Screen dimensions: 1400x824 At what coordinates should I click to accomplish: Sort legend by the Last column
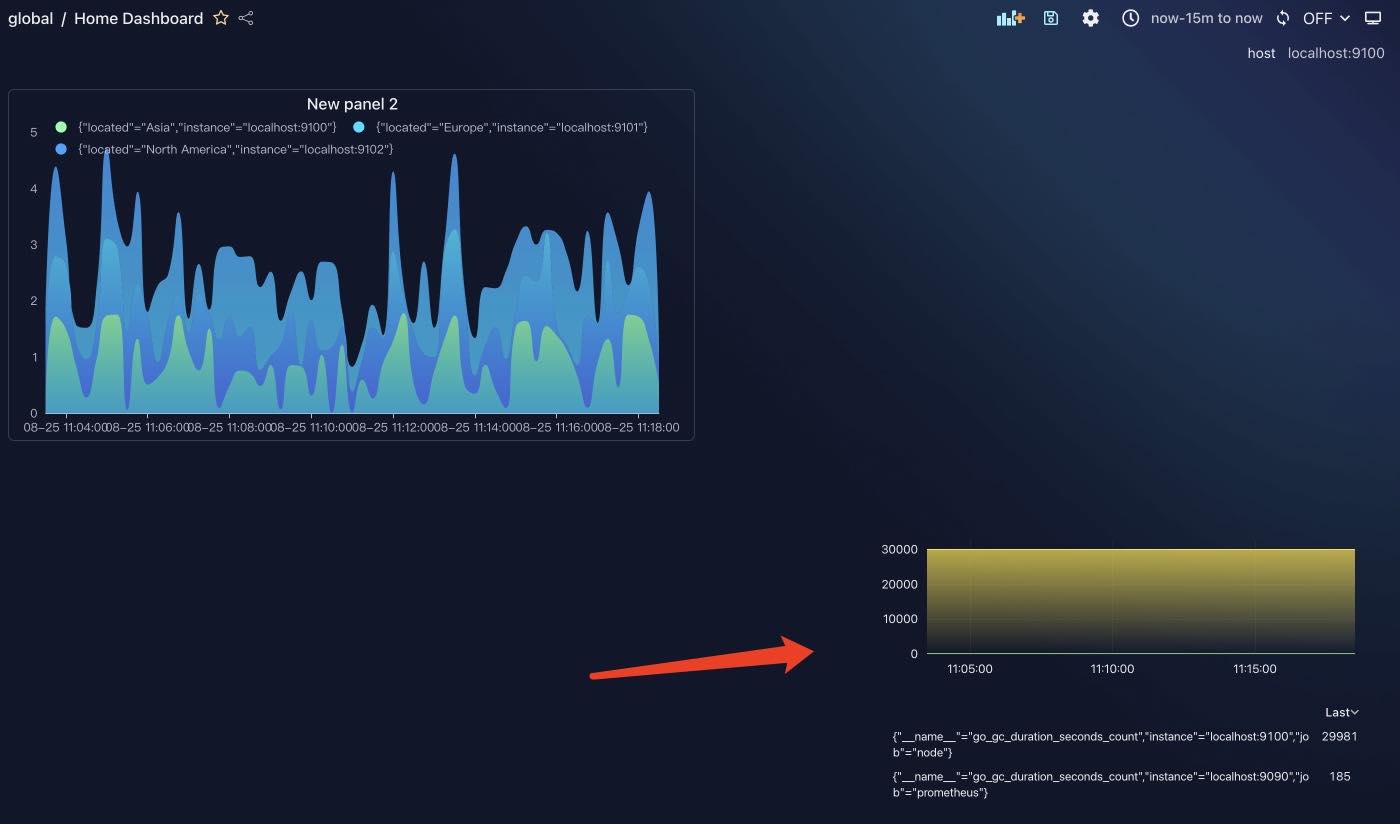tap(1342, 712)
